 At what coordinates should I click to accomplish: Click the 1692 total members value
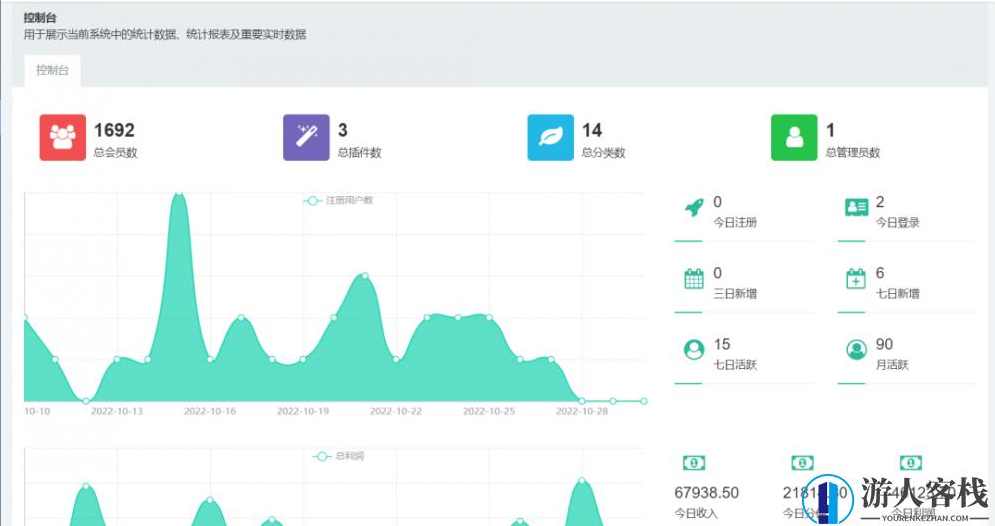[x=114, y=130]
